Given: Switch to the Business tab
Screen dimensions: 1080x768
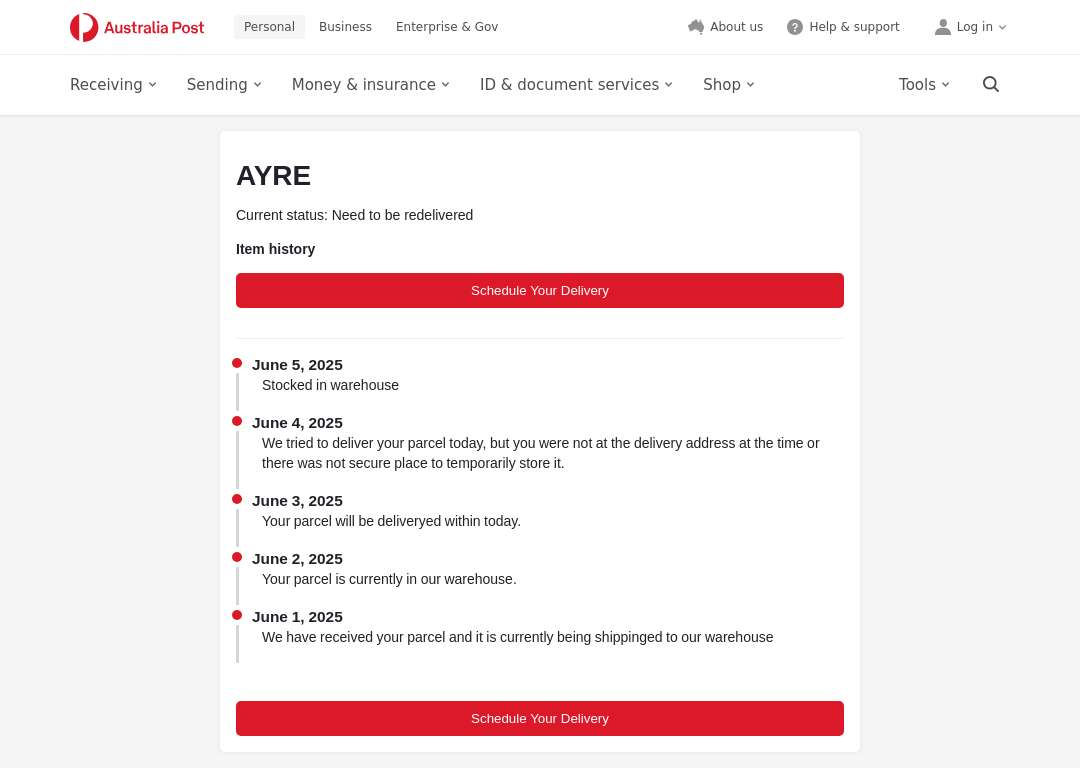Looking at the screenshot, I should click(345, 27).
